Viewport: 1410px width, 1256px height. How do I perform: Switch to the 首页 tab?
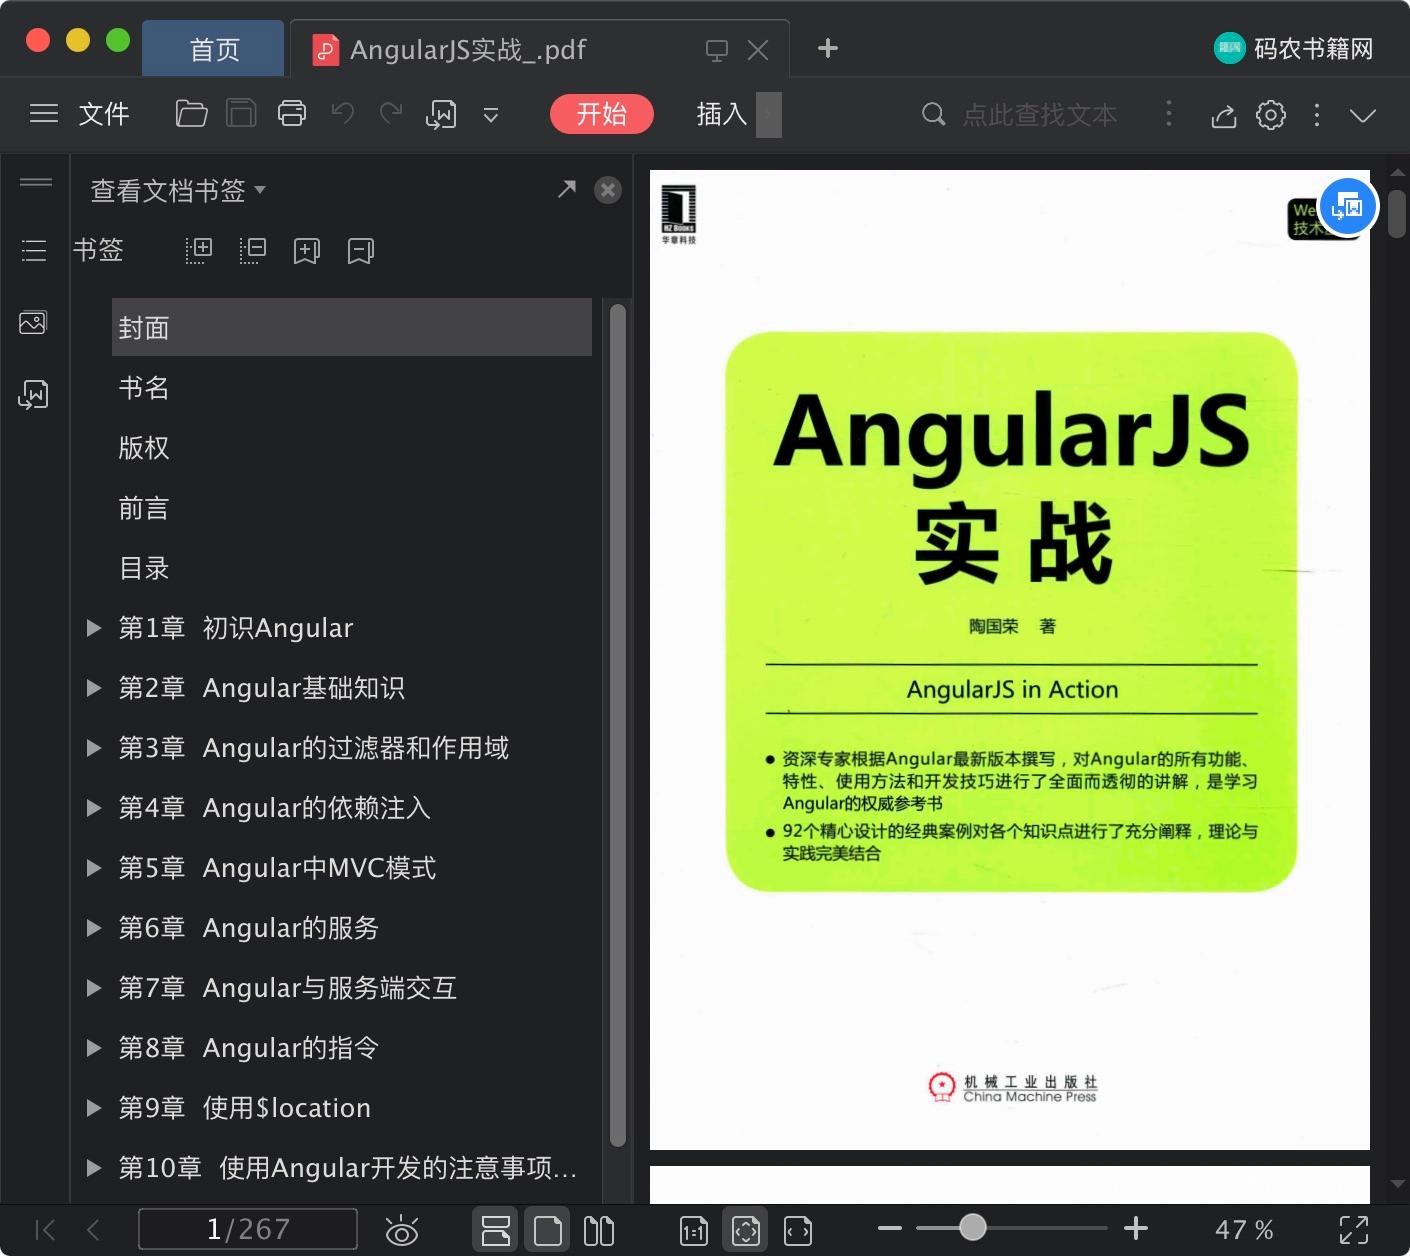214,49
